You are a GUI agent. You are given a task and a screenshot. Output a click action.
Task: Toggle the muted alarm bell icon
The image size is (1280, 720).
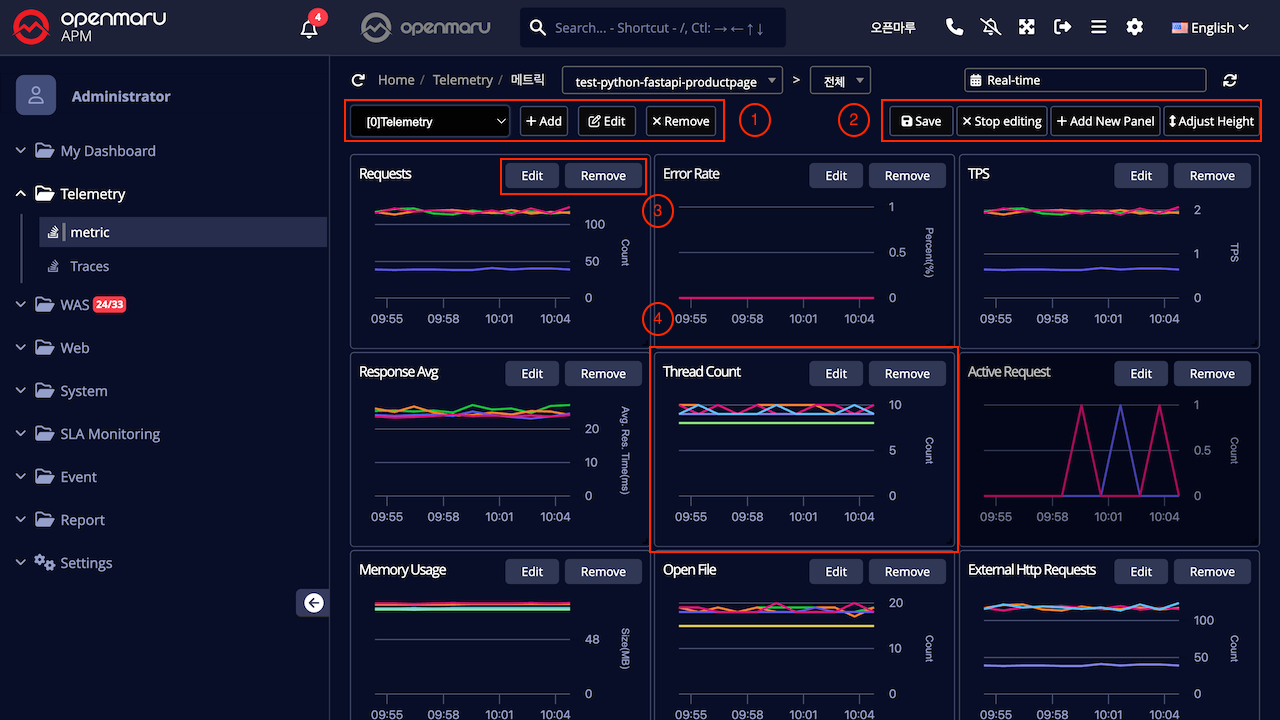pyautogui.click(x=990, y=28)
